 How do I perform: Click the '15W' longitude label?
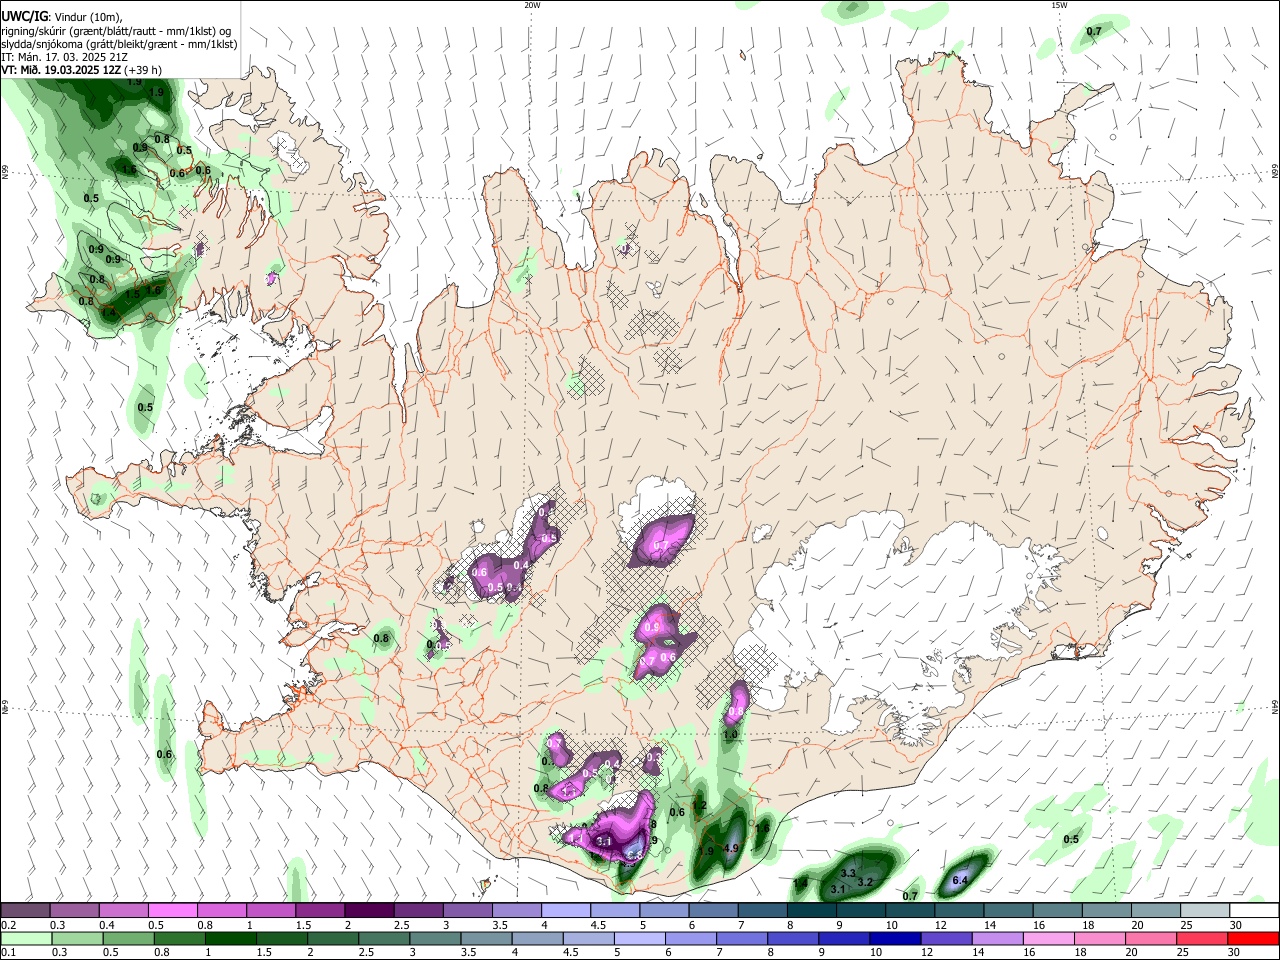pyautogui.click(x=1059, y=5)
